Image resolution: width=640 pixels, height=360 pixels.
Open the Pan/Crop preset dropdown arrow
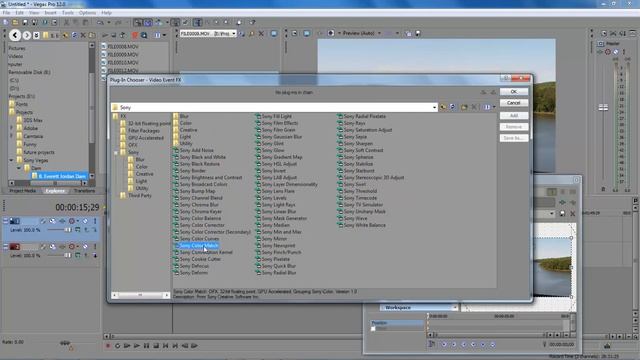(x=552, y=213)
